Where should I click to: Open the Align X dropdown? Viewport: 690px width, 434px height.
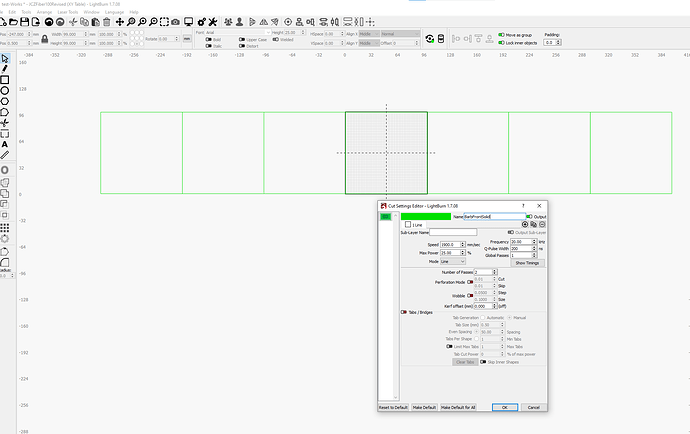369,34
